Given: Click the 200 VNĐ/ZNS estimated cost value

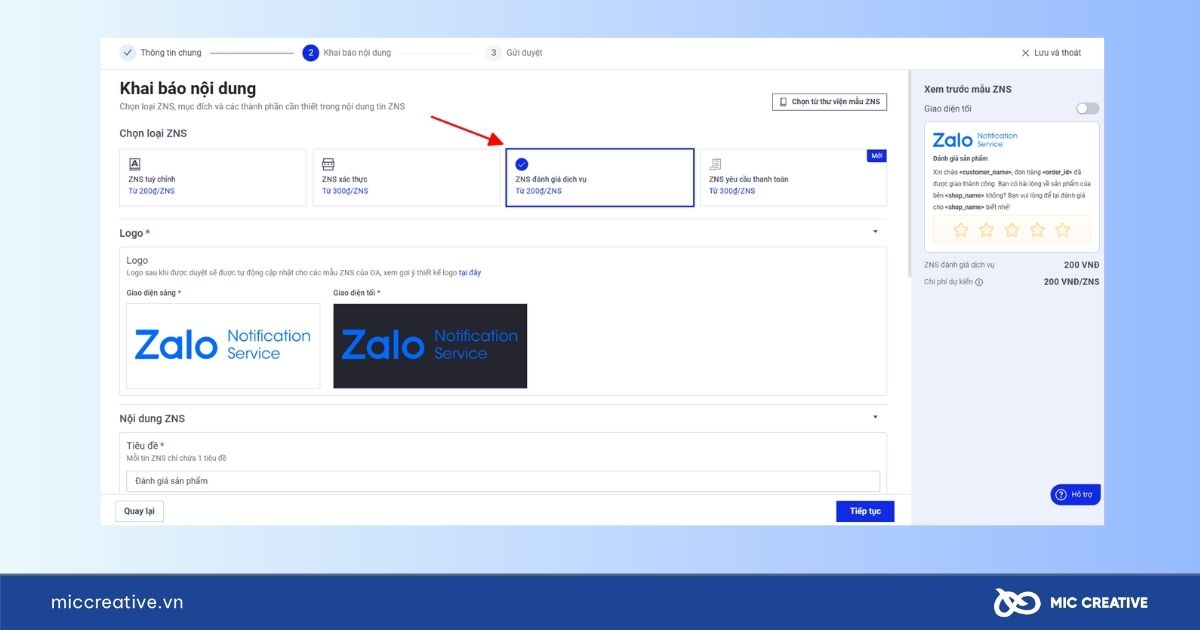Looking at the screenshot, I should click(x=1071, y=282).
